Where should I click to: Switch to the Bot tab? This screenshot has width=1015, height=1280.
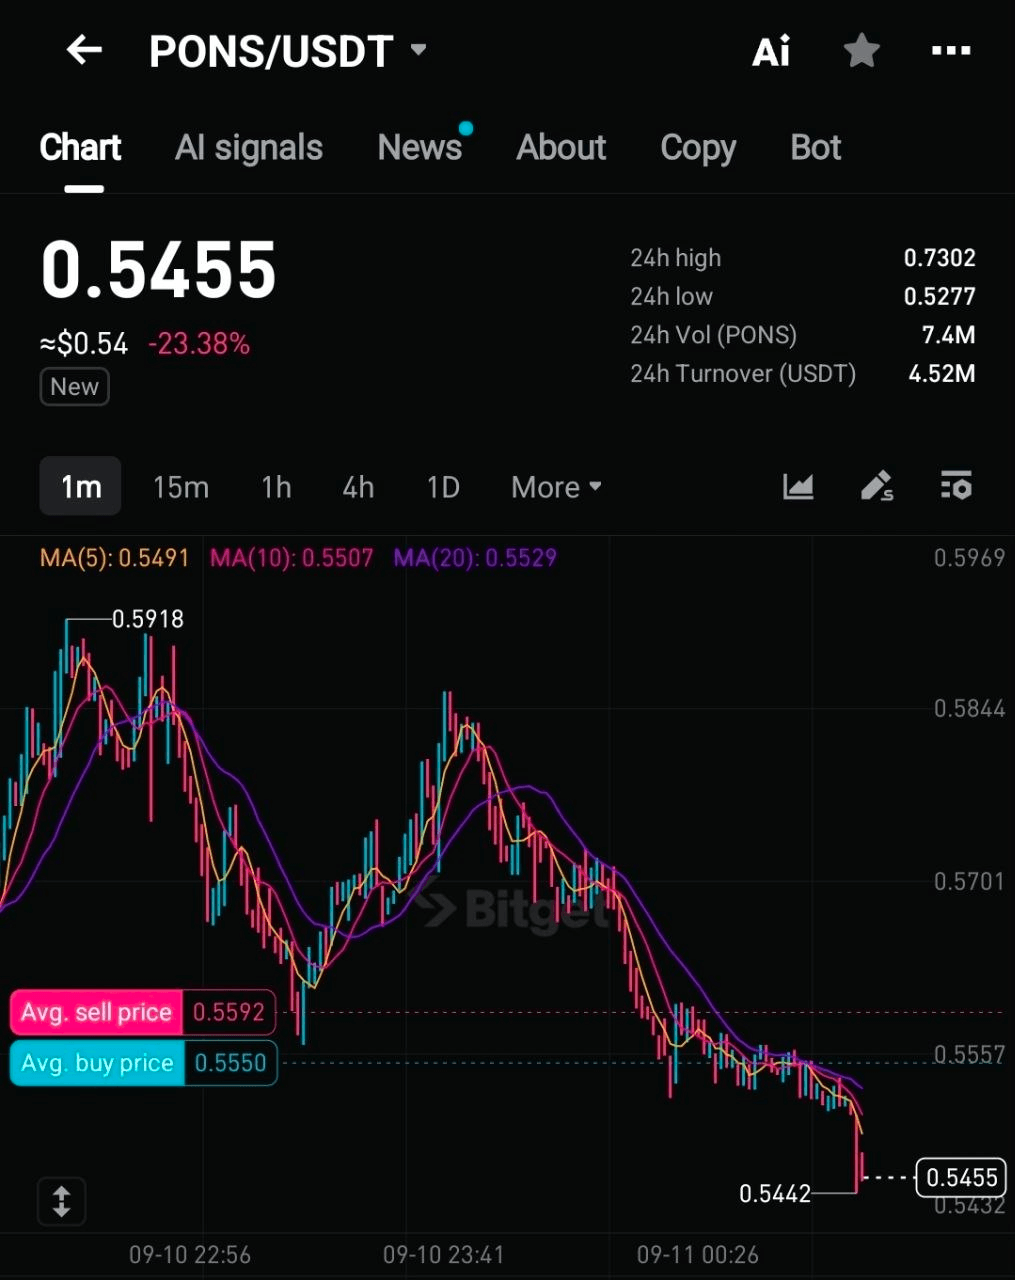816,148
